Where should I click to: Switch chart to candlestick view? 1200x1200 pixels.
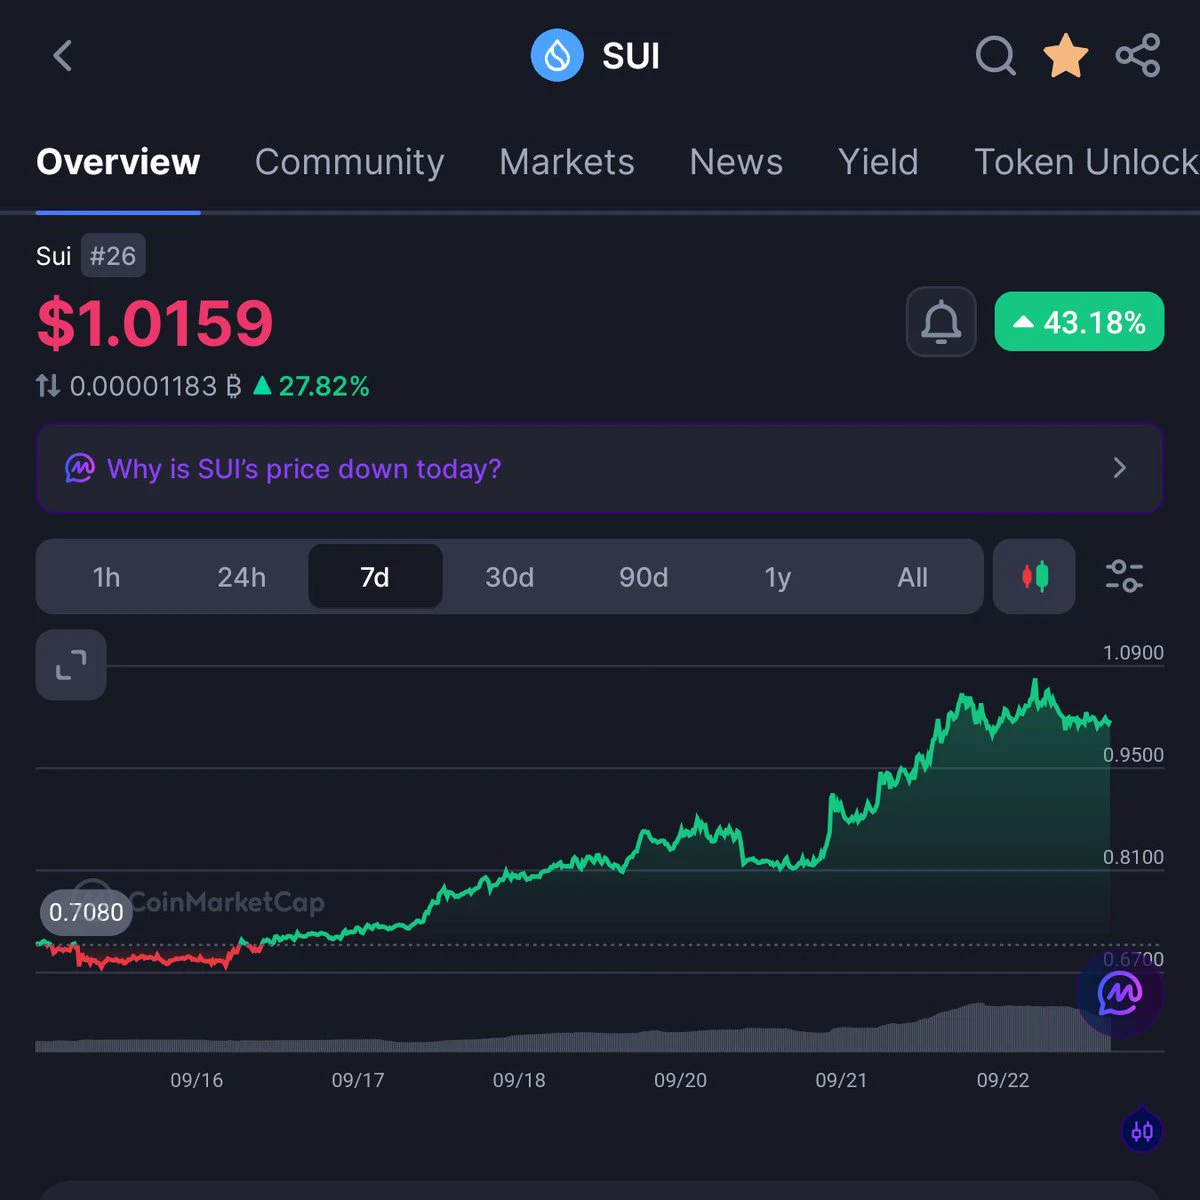(x=1034, y=577)
